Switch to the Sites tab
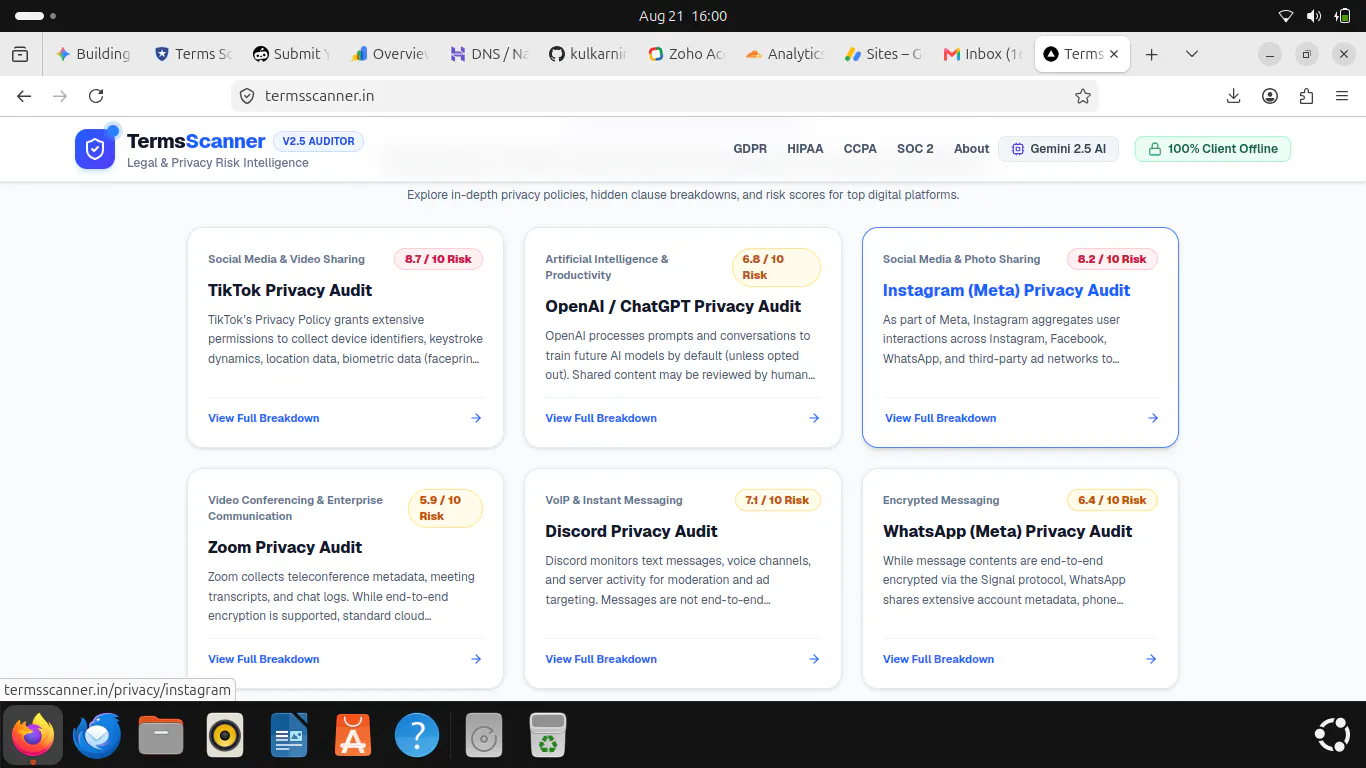The width and height of the screenshot is (1366, 768). (x=883, y=54)
